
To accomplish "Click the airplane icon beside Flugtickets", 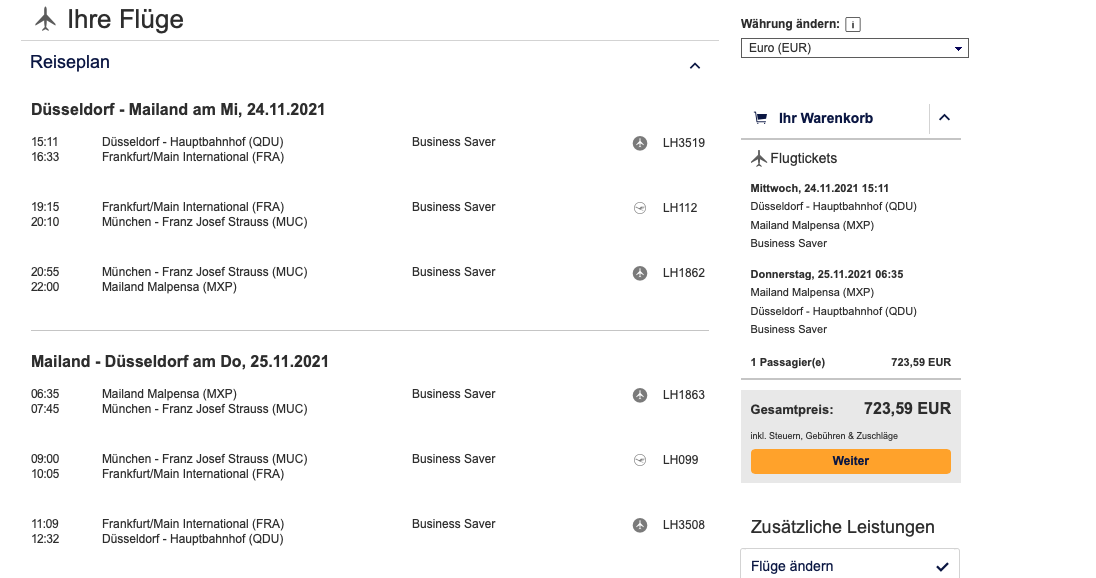I will [758, 158].
